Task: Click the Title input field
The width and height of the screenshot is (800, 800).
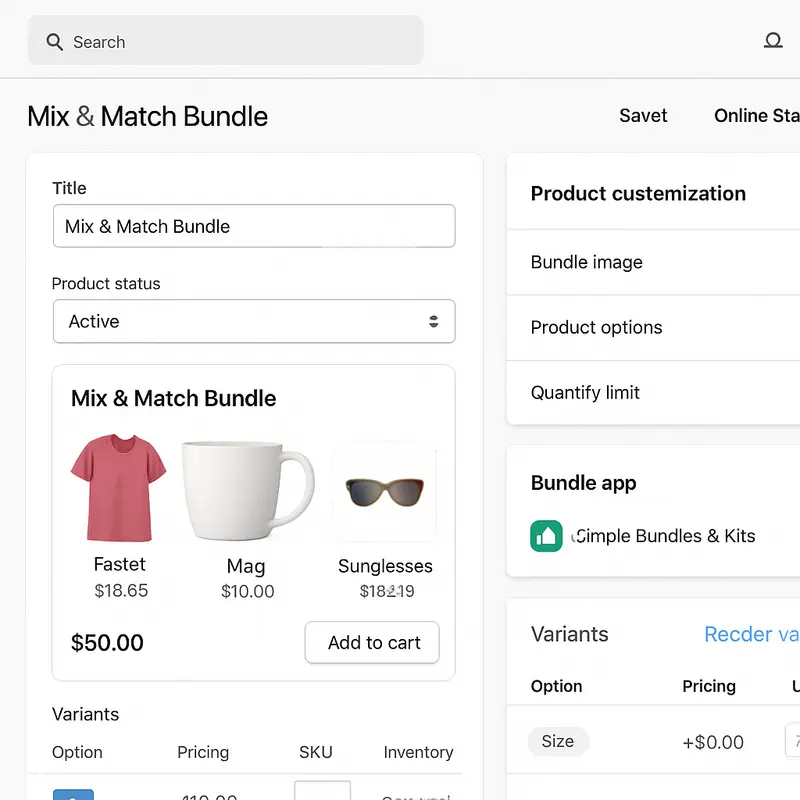Action: tap(254, 226)
